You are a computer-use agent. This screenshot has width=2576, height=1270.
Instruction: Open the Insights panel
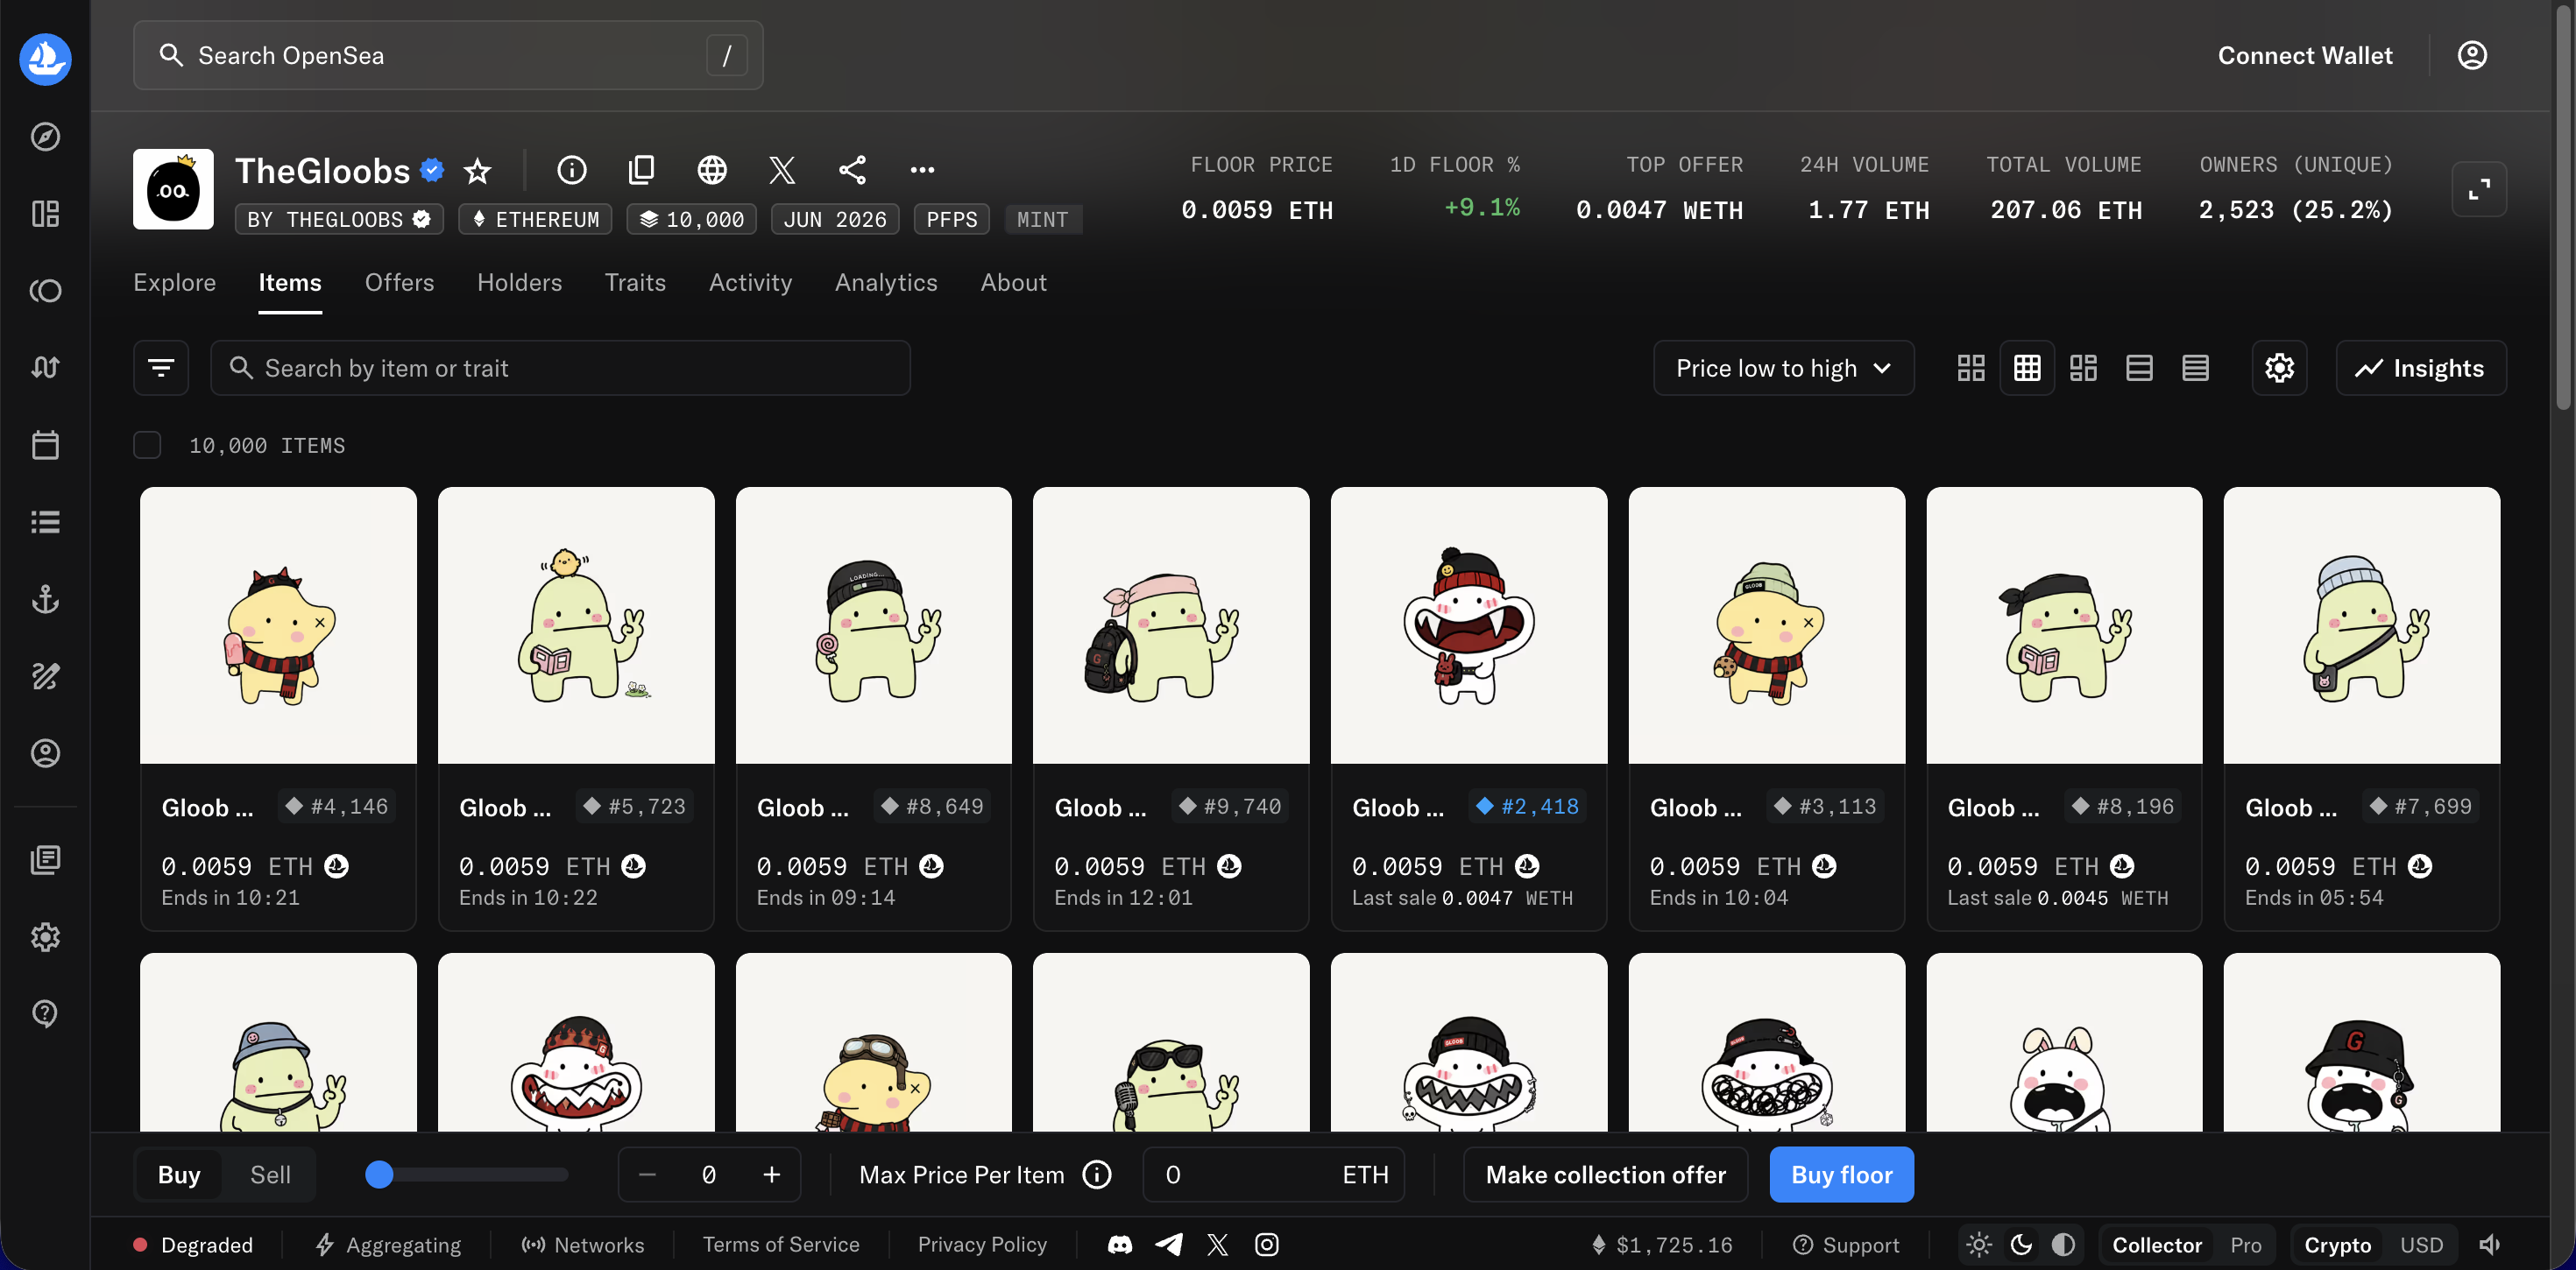tap(2421, 368)
